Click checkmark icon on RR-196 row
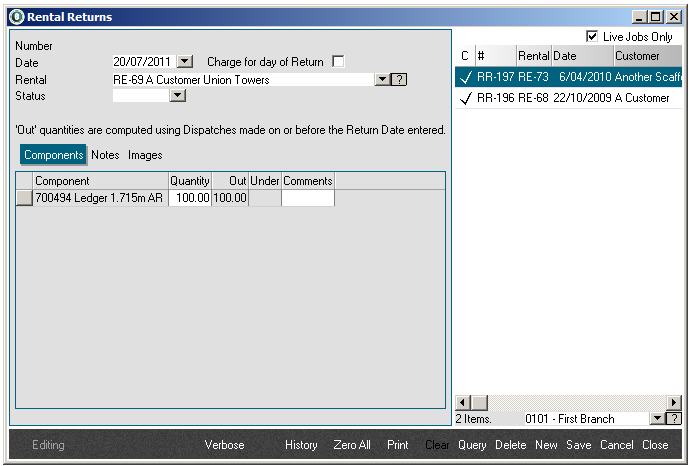Viewport: 689px width, 466px height. [464, 99]
